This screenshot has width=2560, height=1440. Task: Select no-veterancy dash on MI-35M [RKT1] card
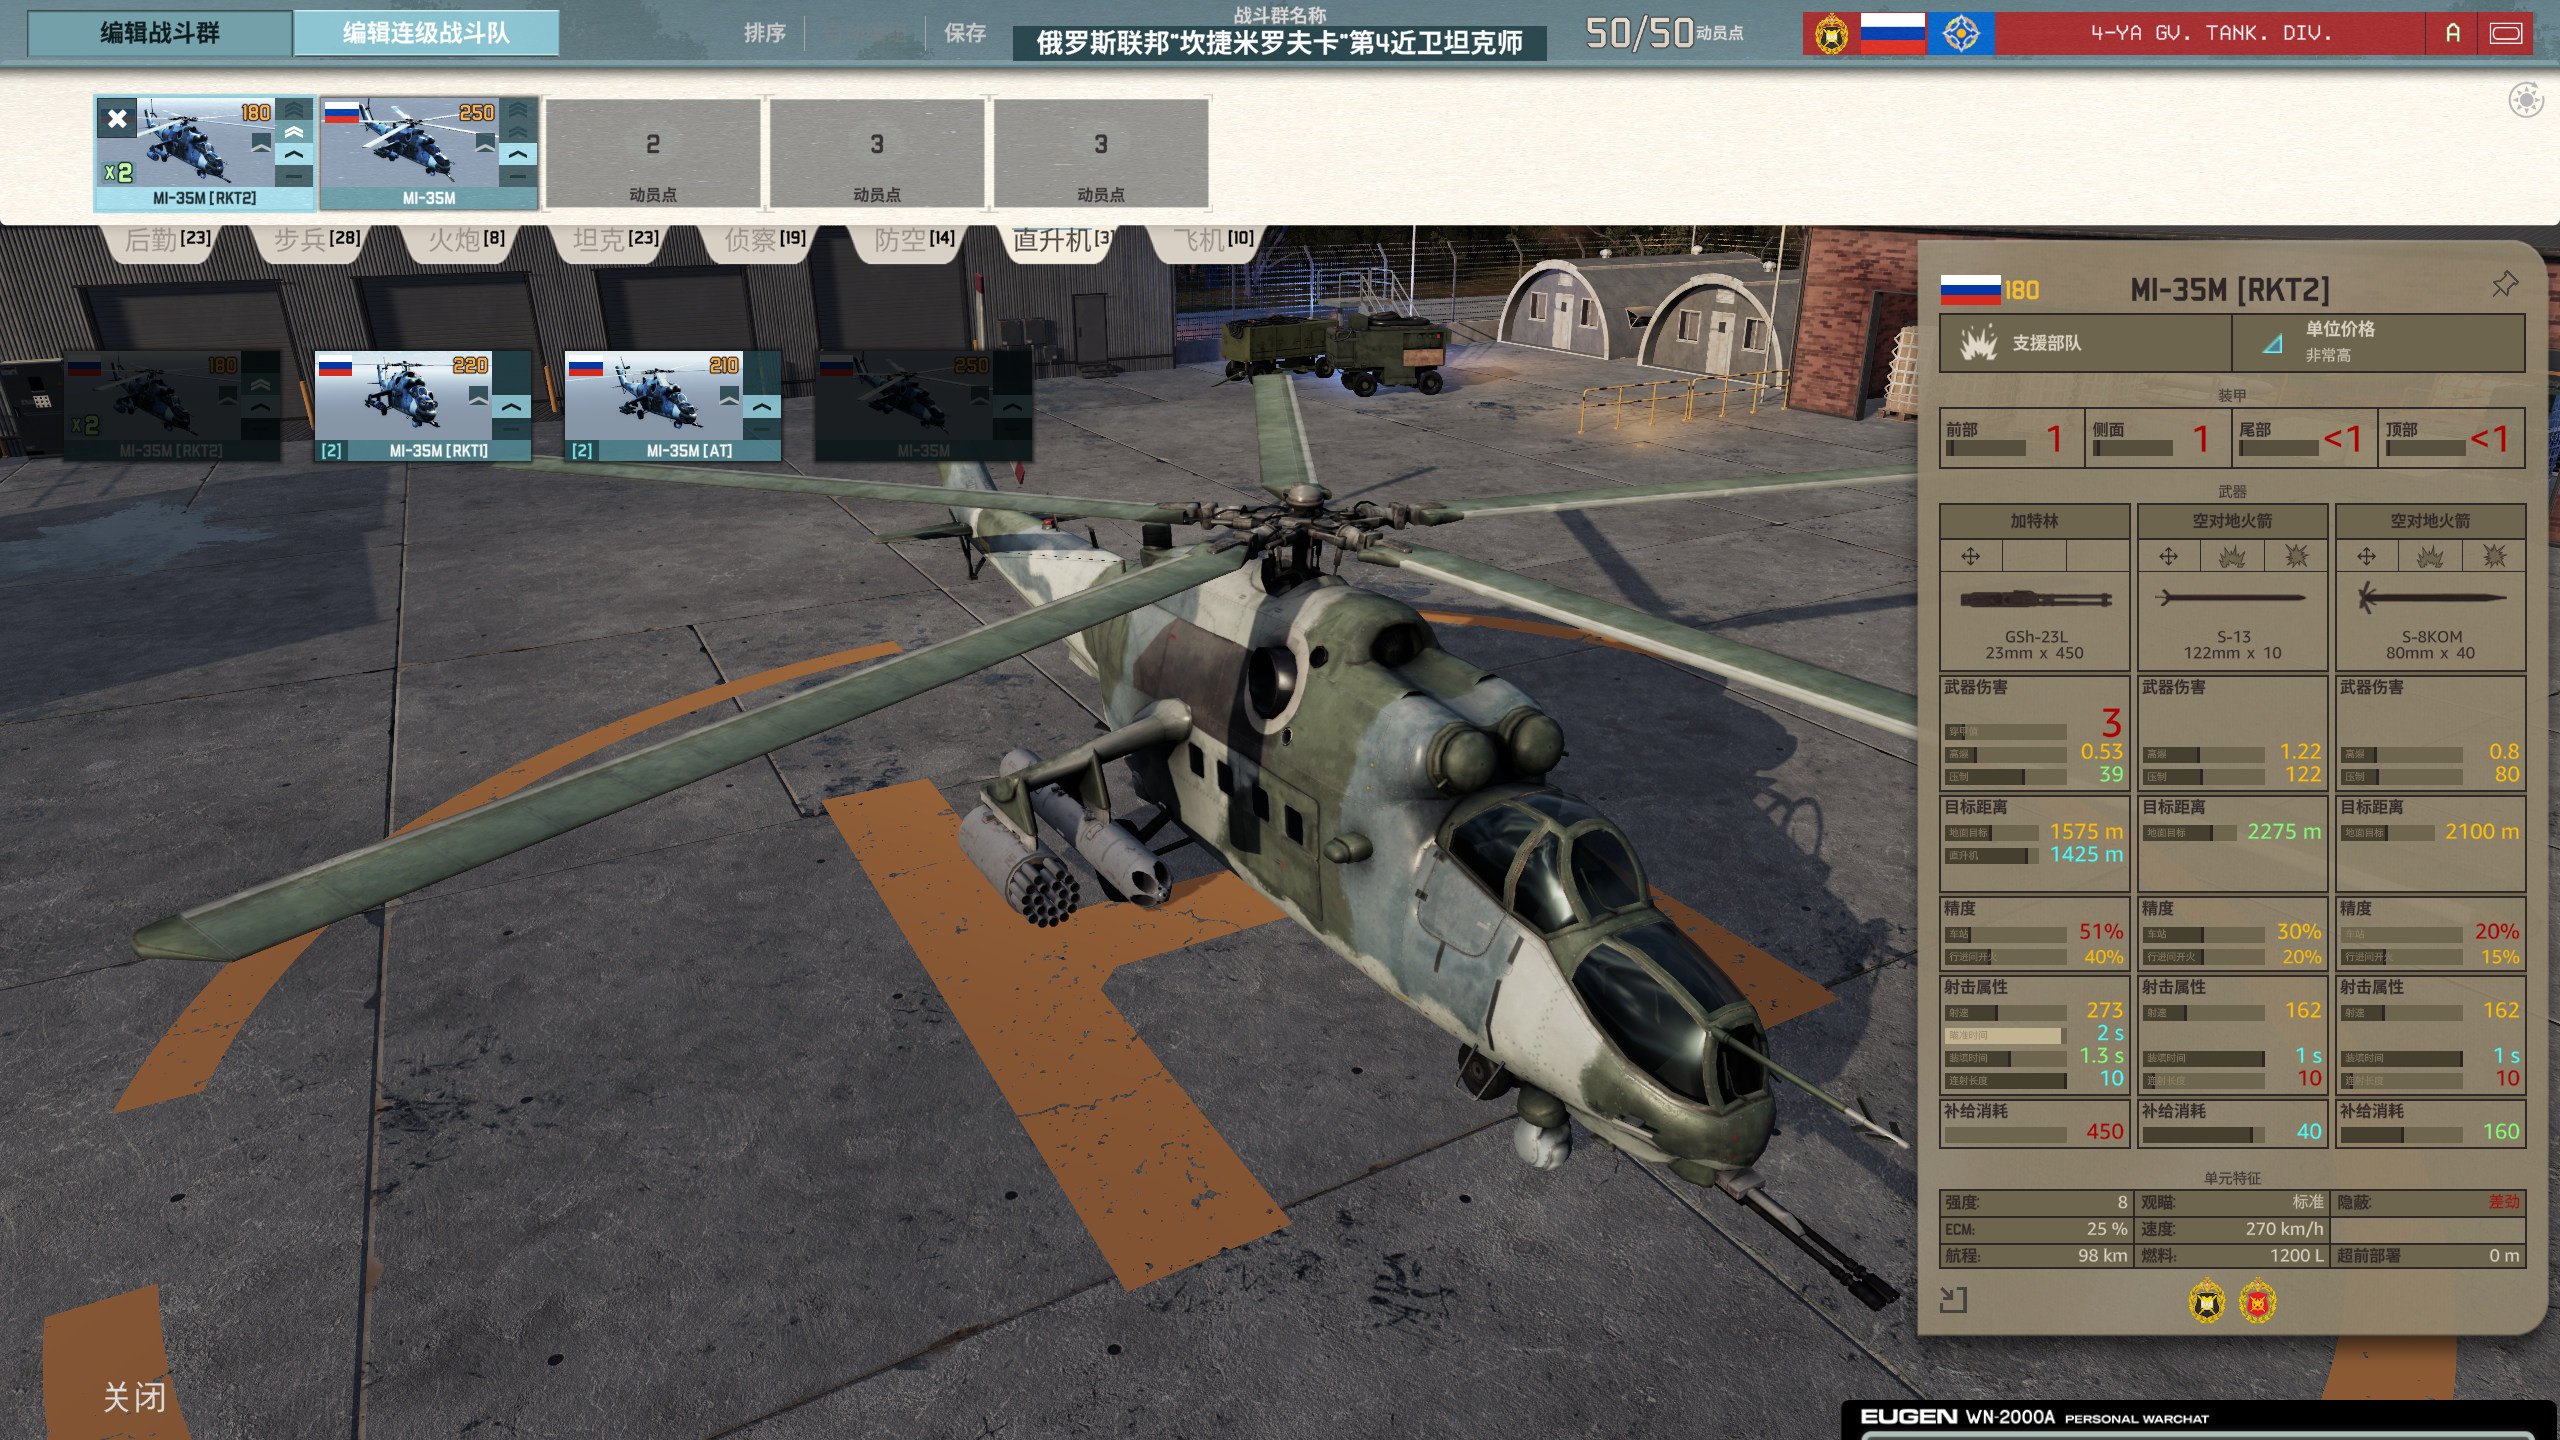tap(511, 429)
